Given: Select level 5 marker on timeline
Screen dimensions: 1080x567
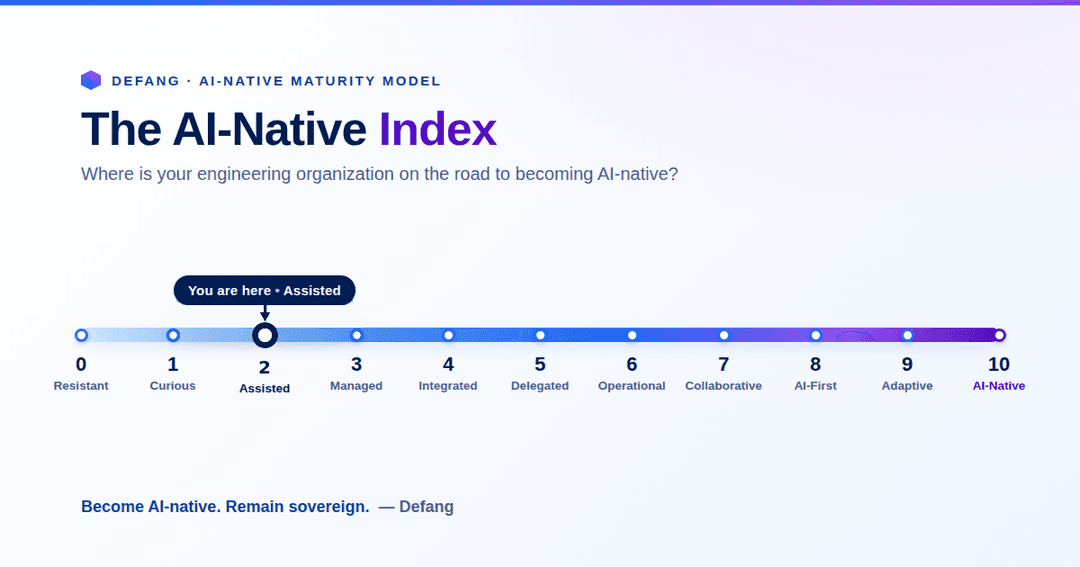Looking at the screenshot, I should [540, 336].
